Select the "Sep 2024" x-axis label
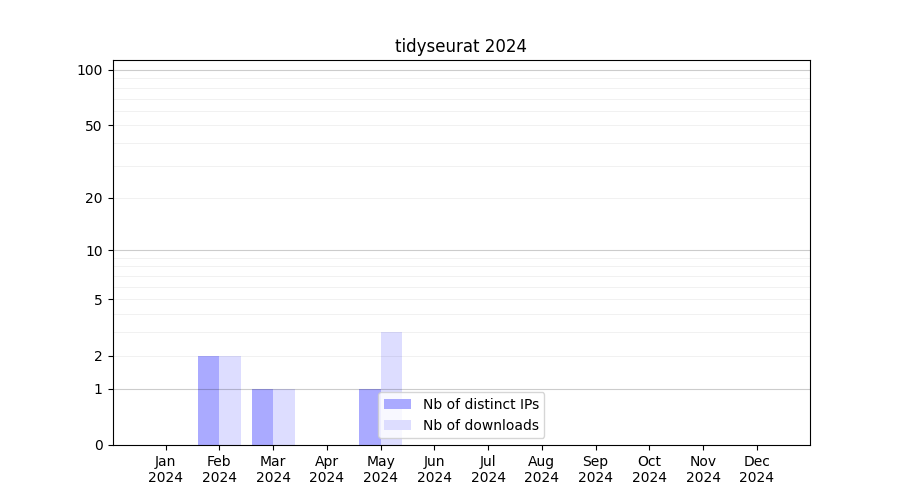The image size is (900, 500). tap(595, 469)
